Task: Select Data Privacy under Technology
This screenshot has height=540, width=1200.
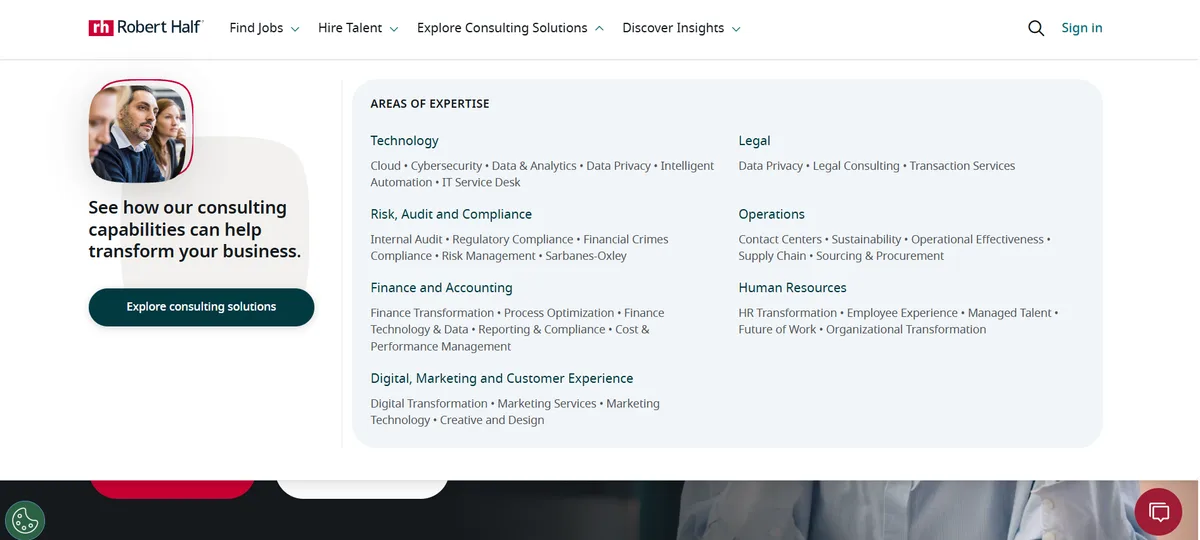Action: pyautogui.click(x=619, y=166)
